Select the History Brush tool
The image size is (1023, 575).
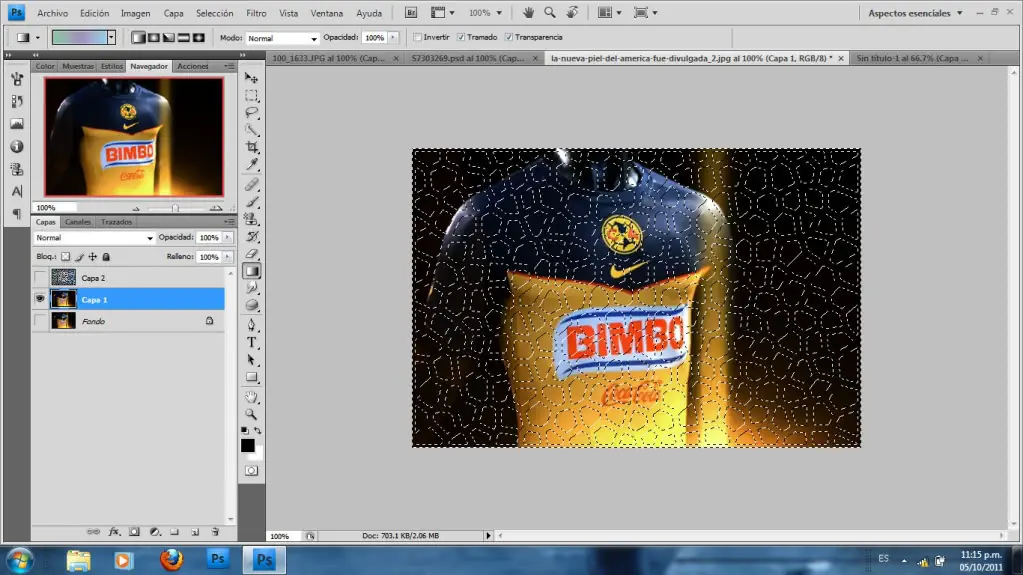click(x=251, y=236)
